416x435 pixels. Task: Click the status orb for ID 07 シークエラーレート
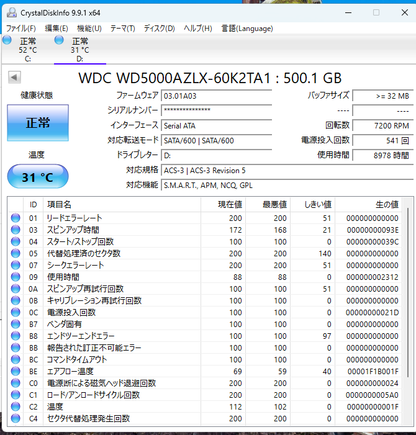coord(15,265)
